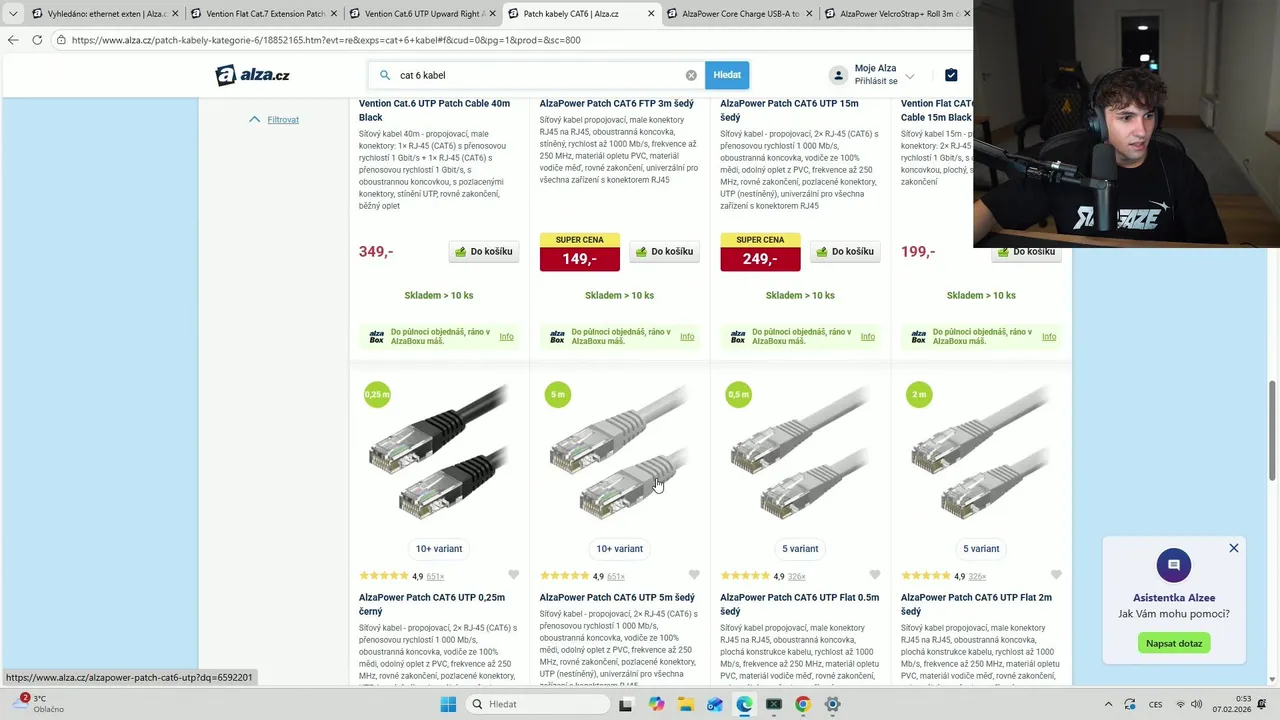Viewport: 1280px width, 720px height.
Task: Open the weather widget showing 3°C
Action: tap(40, 704)
